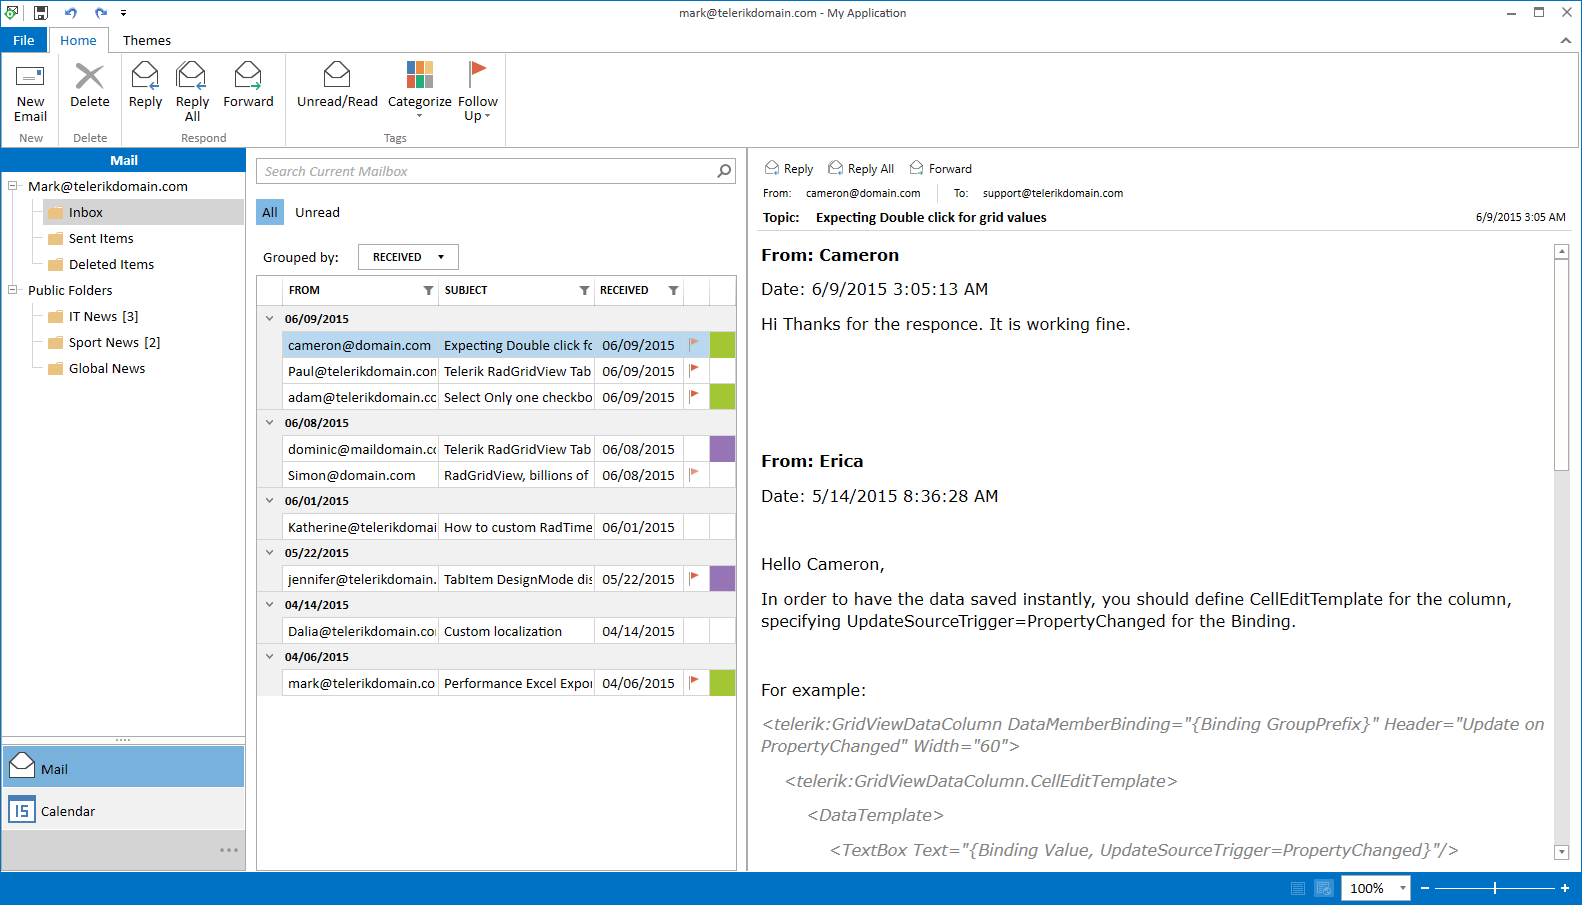Click Reply in the reading pane header
The height and width of the screenshot is (905, 1582).
[789, 168]
